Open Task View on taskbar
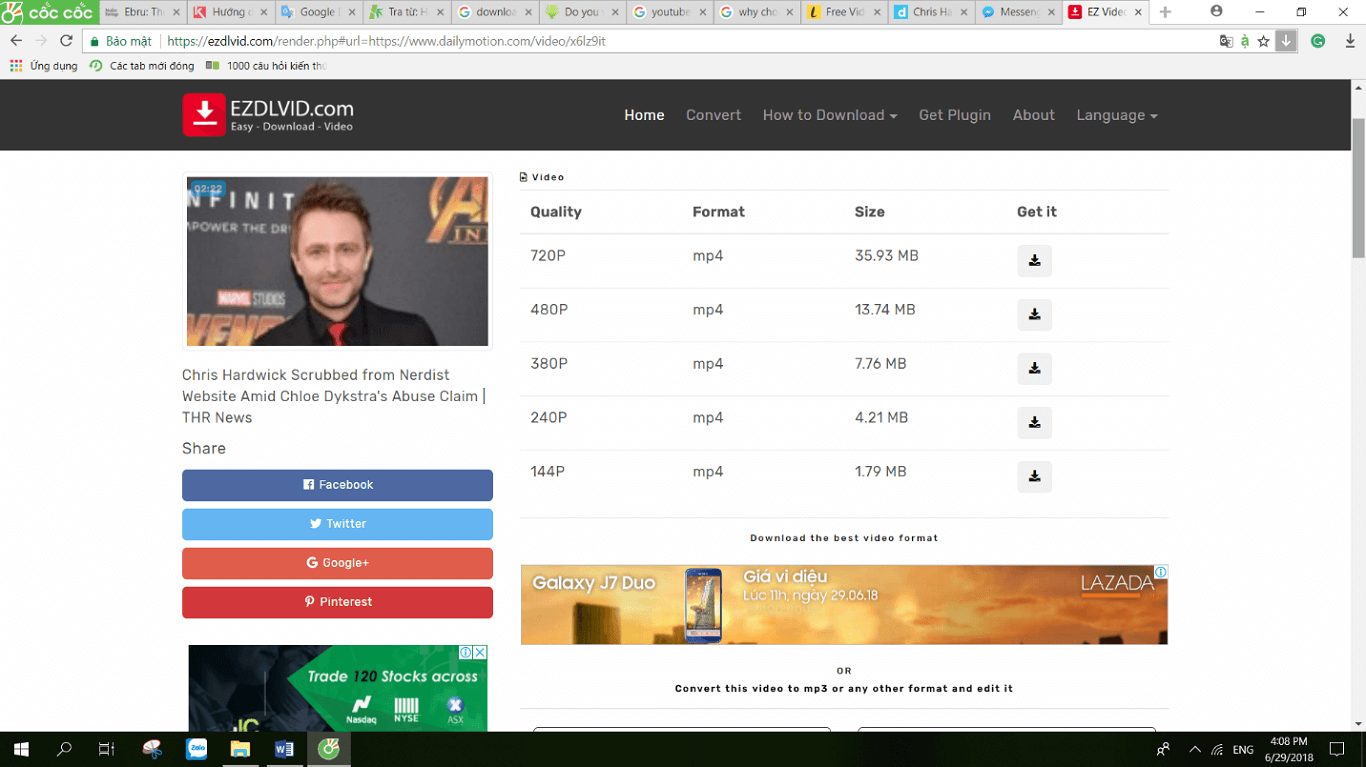The height and width of the screenshot is (767, 1366). [107, 749]
